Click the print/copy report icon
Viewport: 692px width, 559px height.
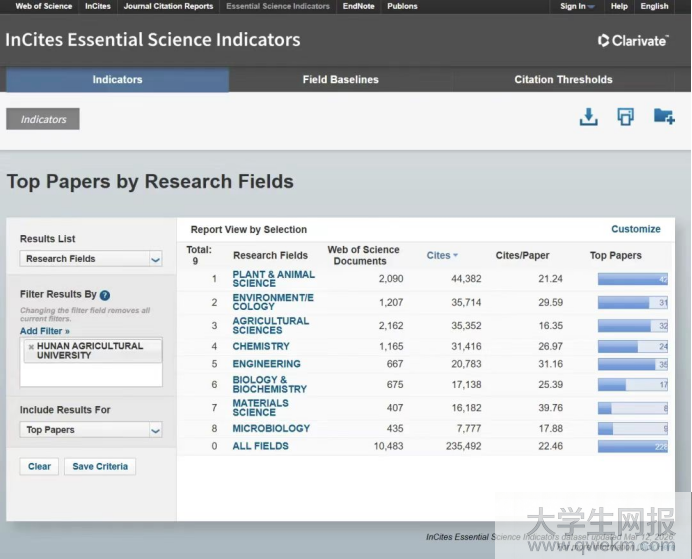[626, 117]
